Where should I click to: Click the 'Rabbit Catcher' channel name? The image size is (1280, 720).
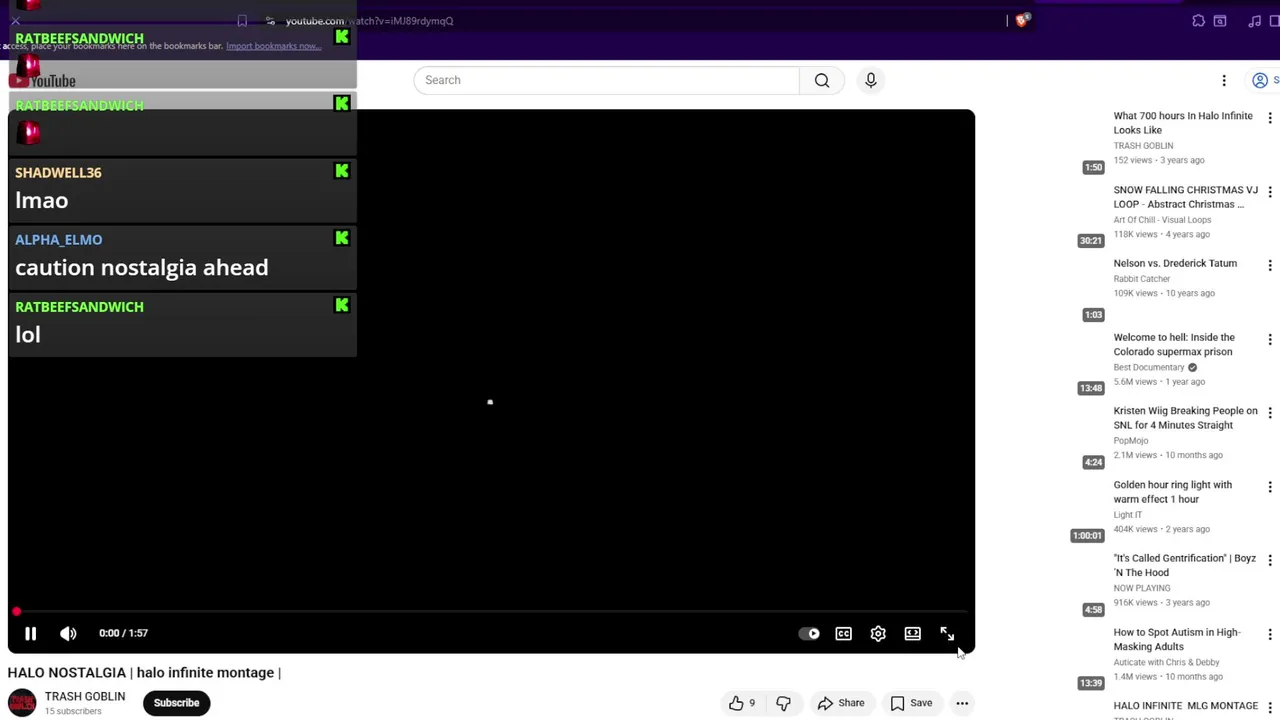coord(1142,279)
